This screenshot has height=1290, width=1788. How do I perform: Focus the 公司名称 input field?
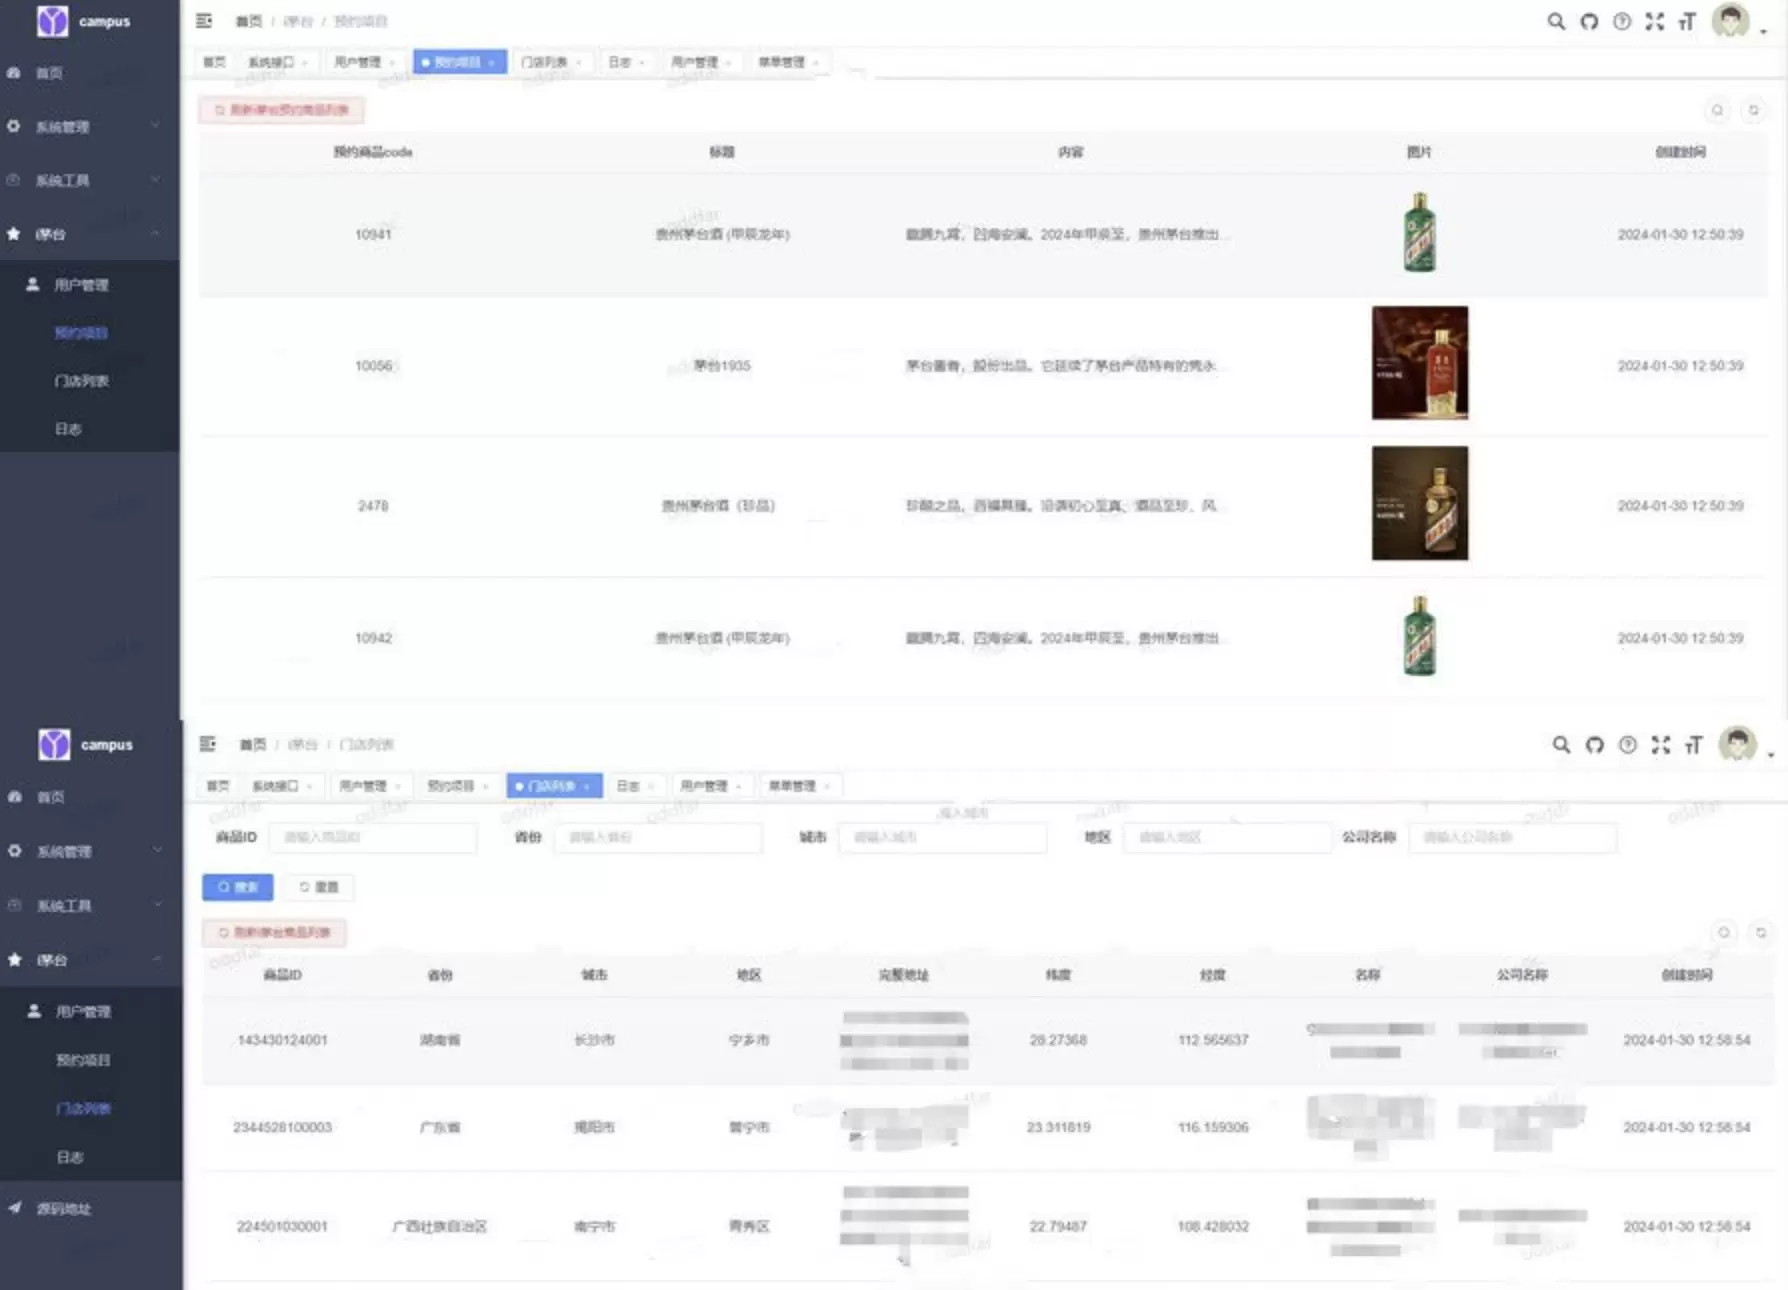click(1513, 837)
